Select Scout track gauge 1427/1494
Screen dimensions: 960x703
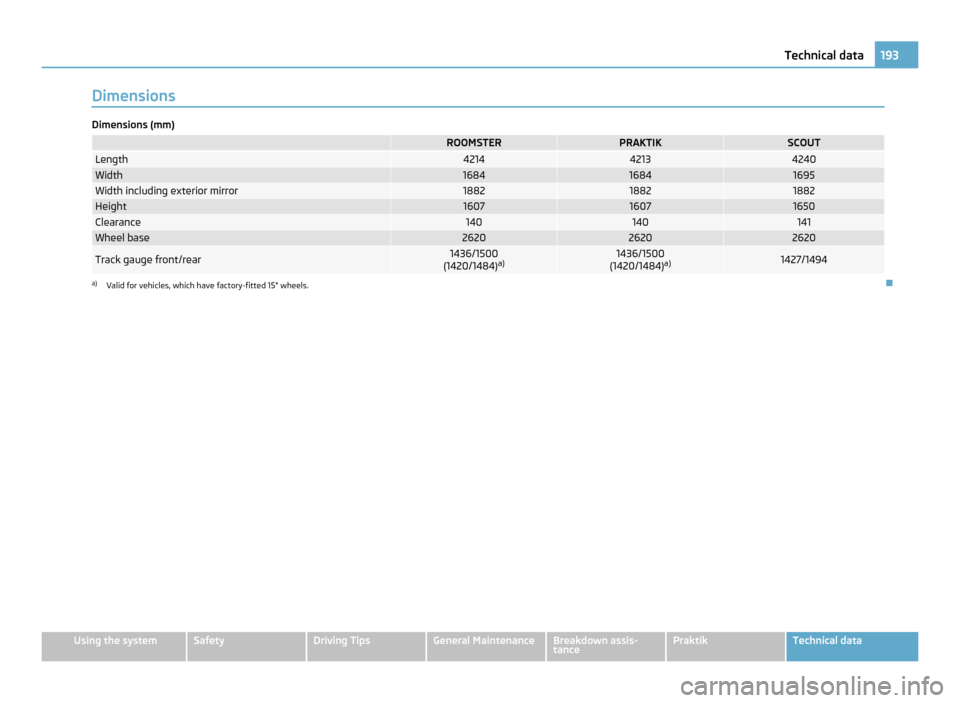[803, 260]
